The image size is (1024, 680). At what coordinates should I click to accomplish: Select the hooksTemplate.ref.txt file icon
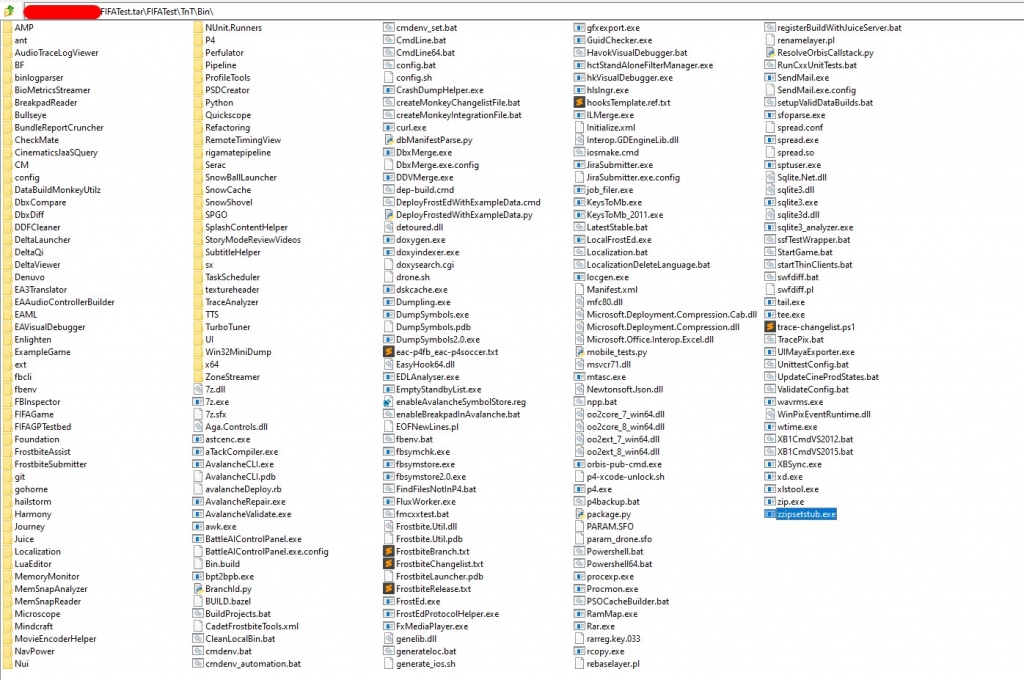[579, 102]
